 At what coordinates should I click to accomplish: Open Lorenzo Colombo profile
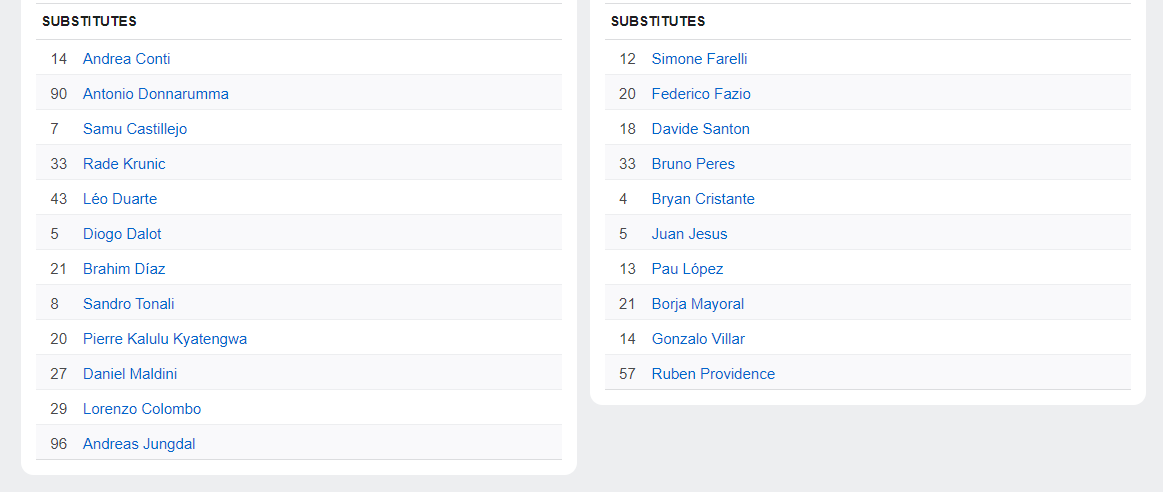click(141, 409)
